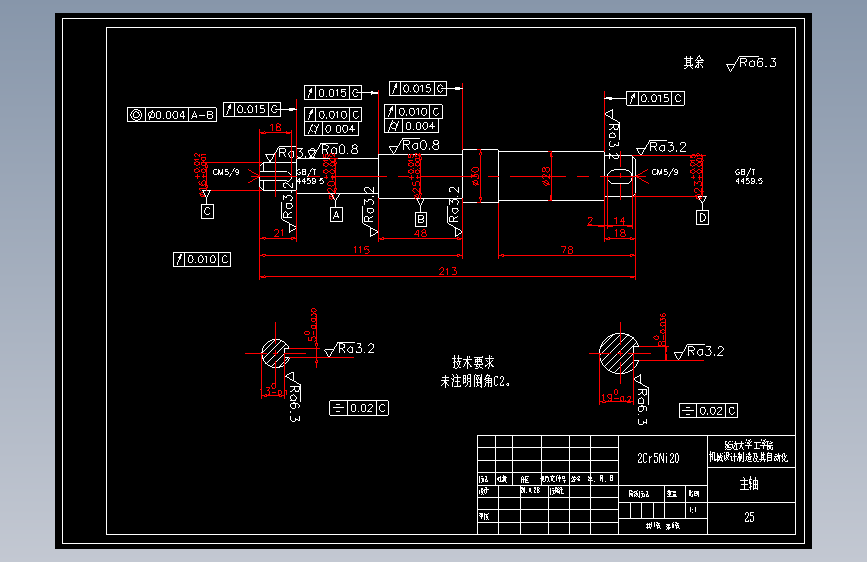Select the number 25 in title block
867x562 pixels.
click(x=749, y=517)
